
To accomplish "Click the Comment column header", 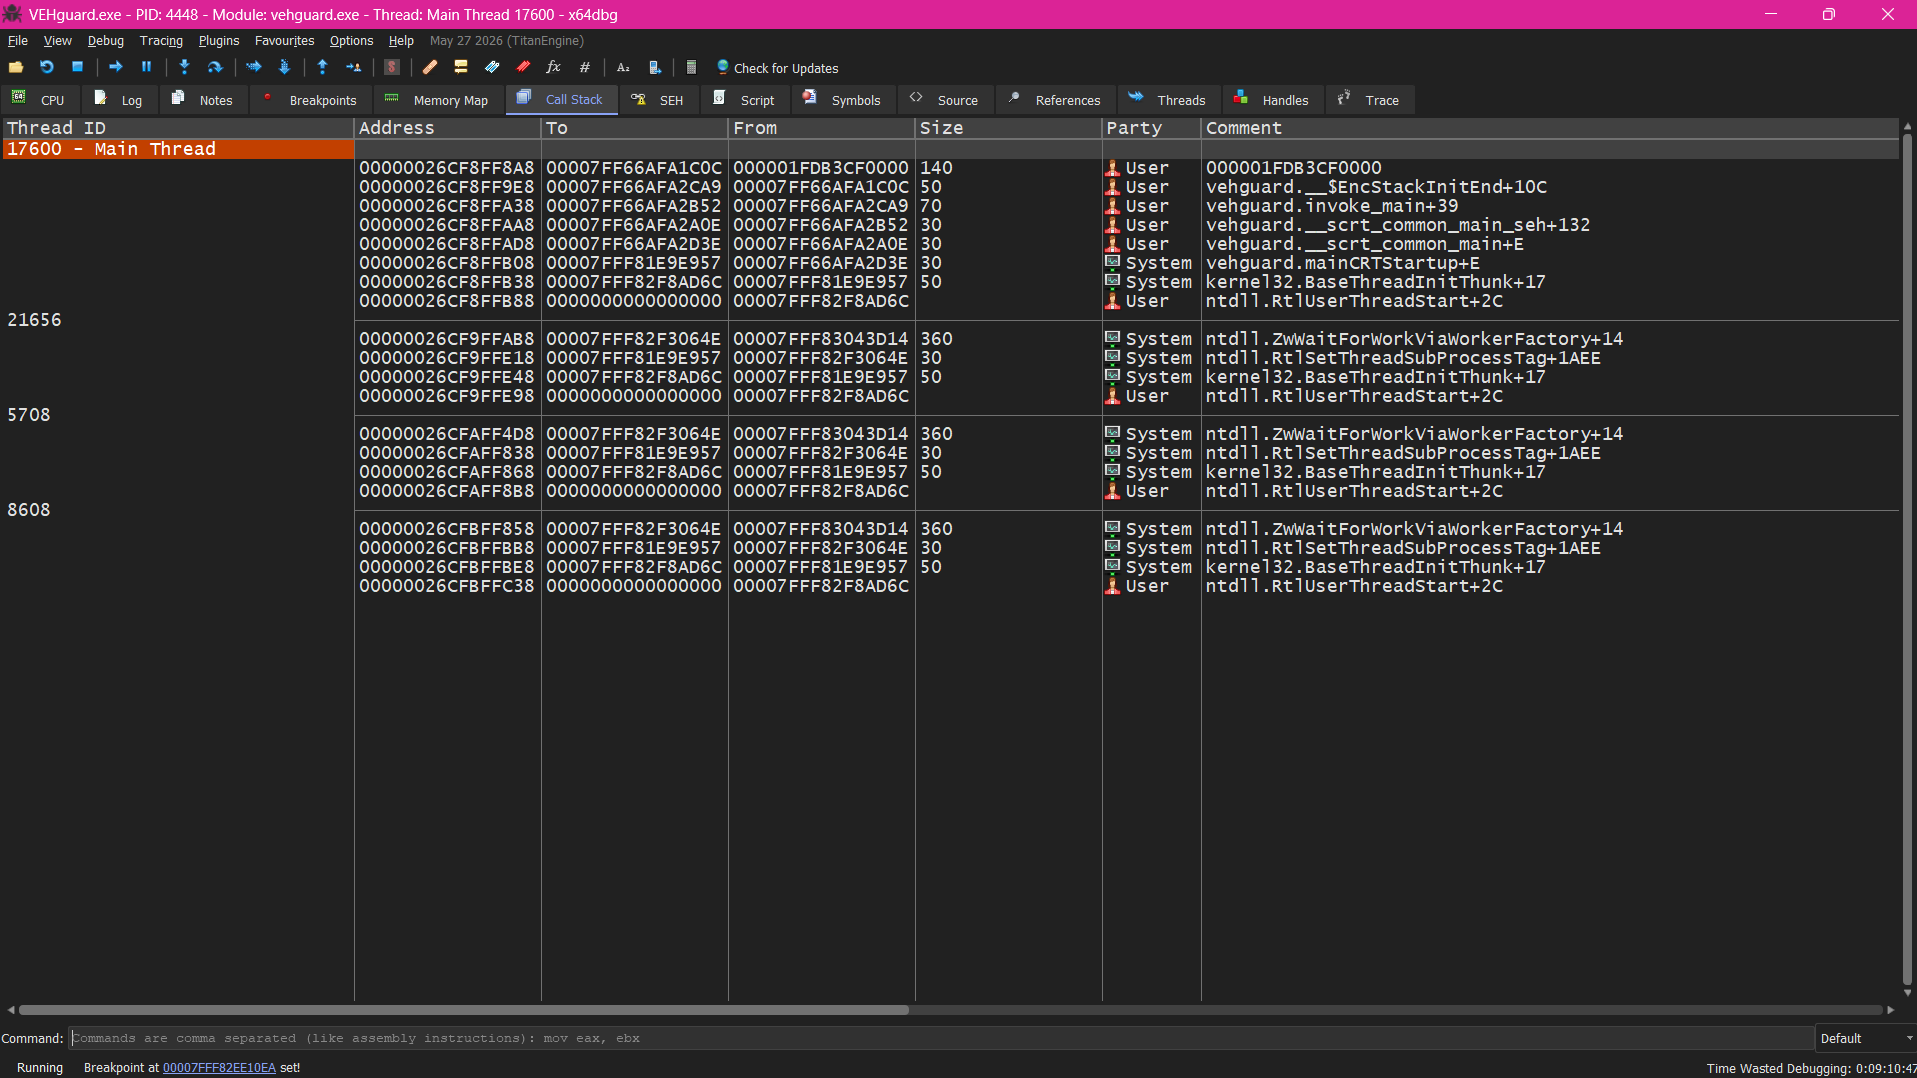I will pos(1549,128).
